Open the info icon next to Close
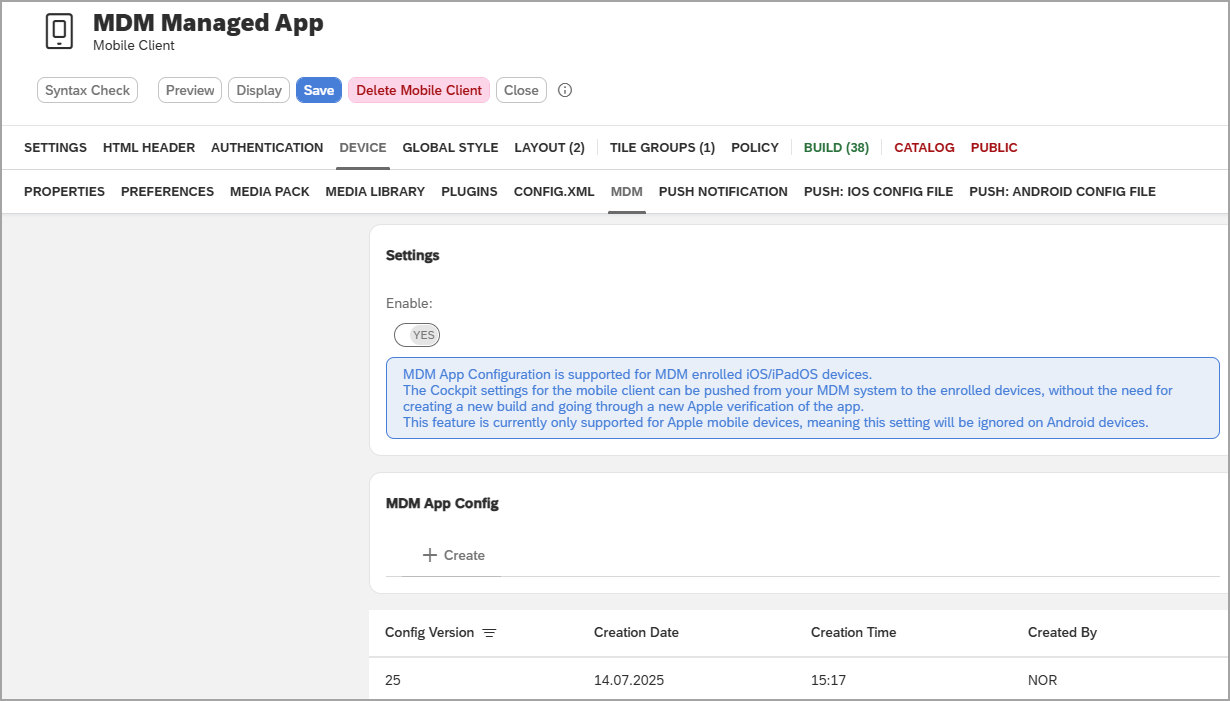The width and height of the screenshot is (1230, 701). [565, 90]
